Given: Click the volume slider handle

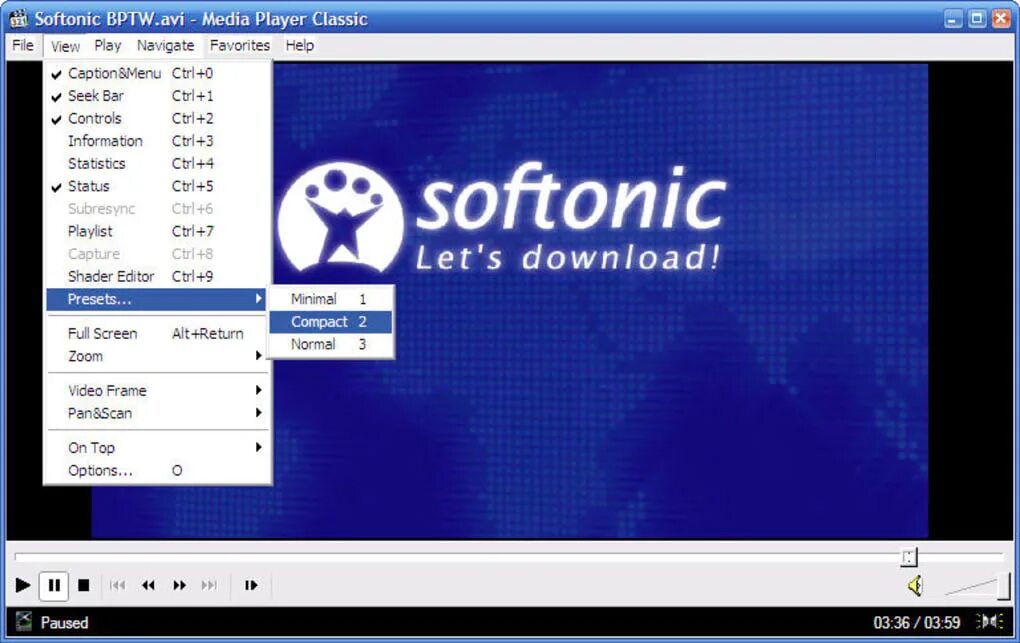Looking at the screenshot, I should (1004, 585).
